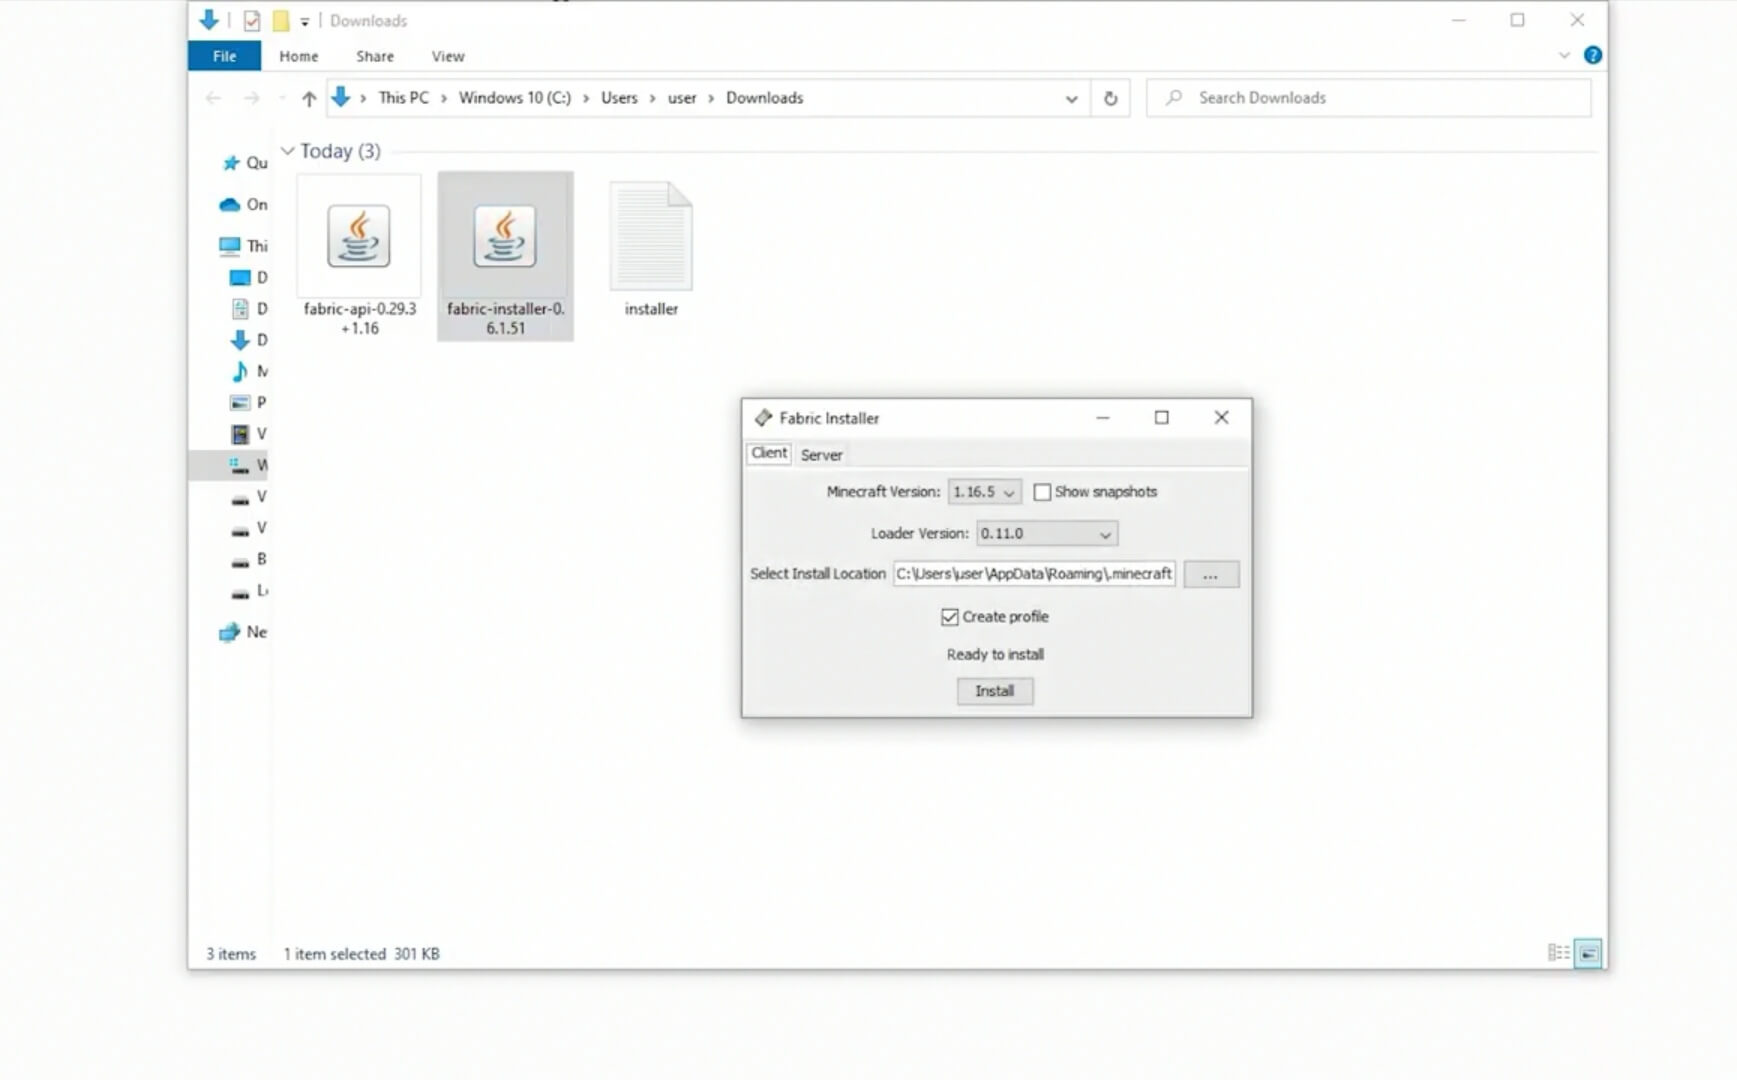
Task: Minimize the Fabric Installer window
Action: pyautogui.click(x=1102, y=418)
